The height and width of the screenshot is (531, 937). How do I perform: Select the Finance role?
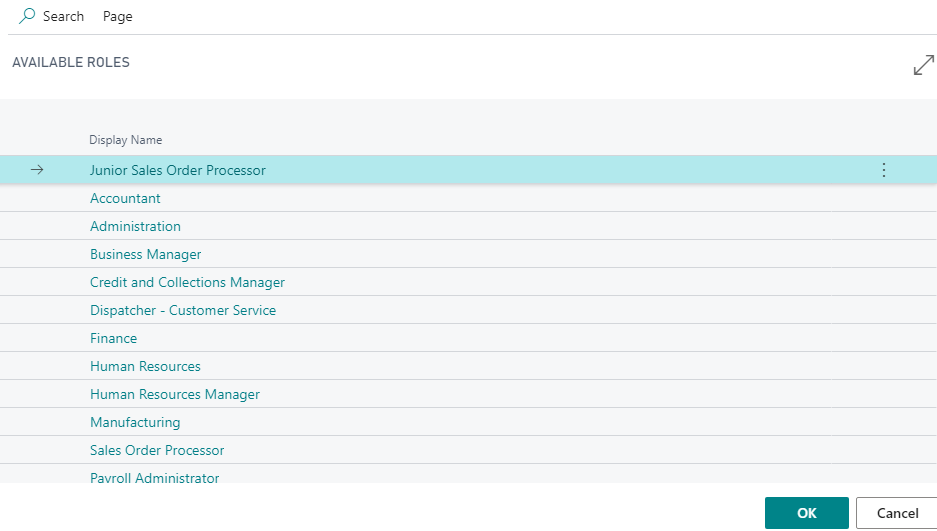(x=113, y=338)
